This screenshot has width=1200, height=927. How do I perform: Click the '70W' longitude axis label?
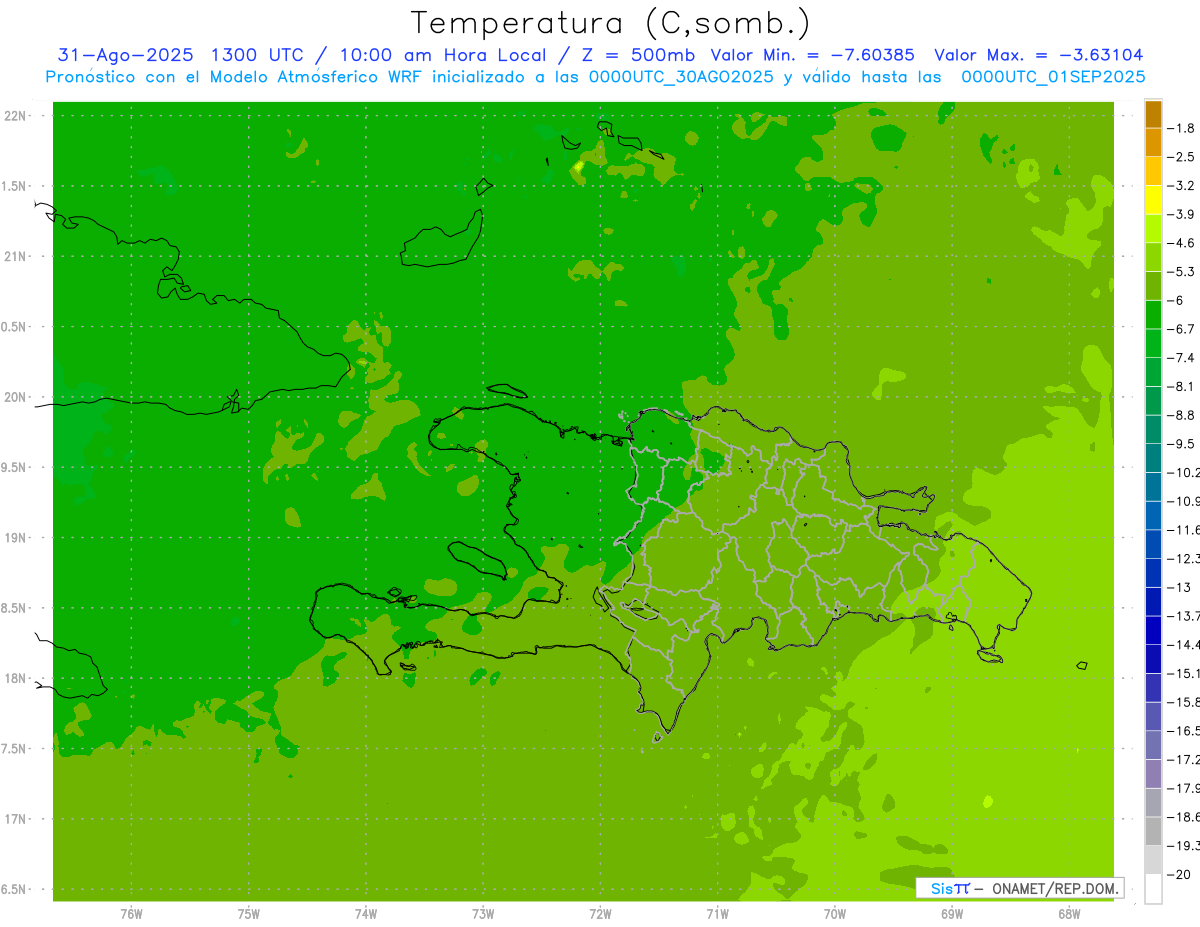[835, 914]
